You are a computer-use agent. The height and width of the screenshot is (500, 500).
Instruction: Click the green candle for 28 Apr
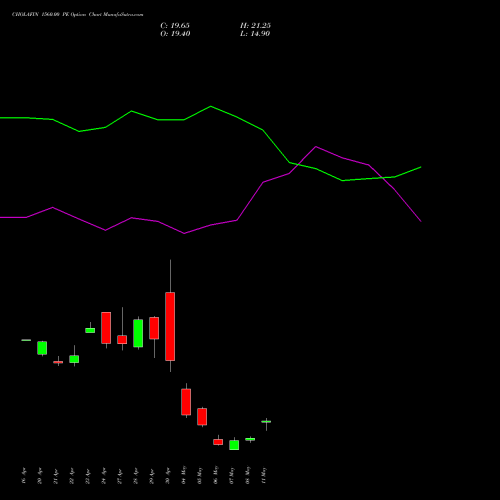click(138, 333)
